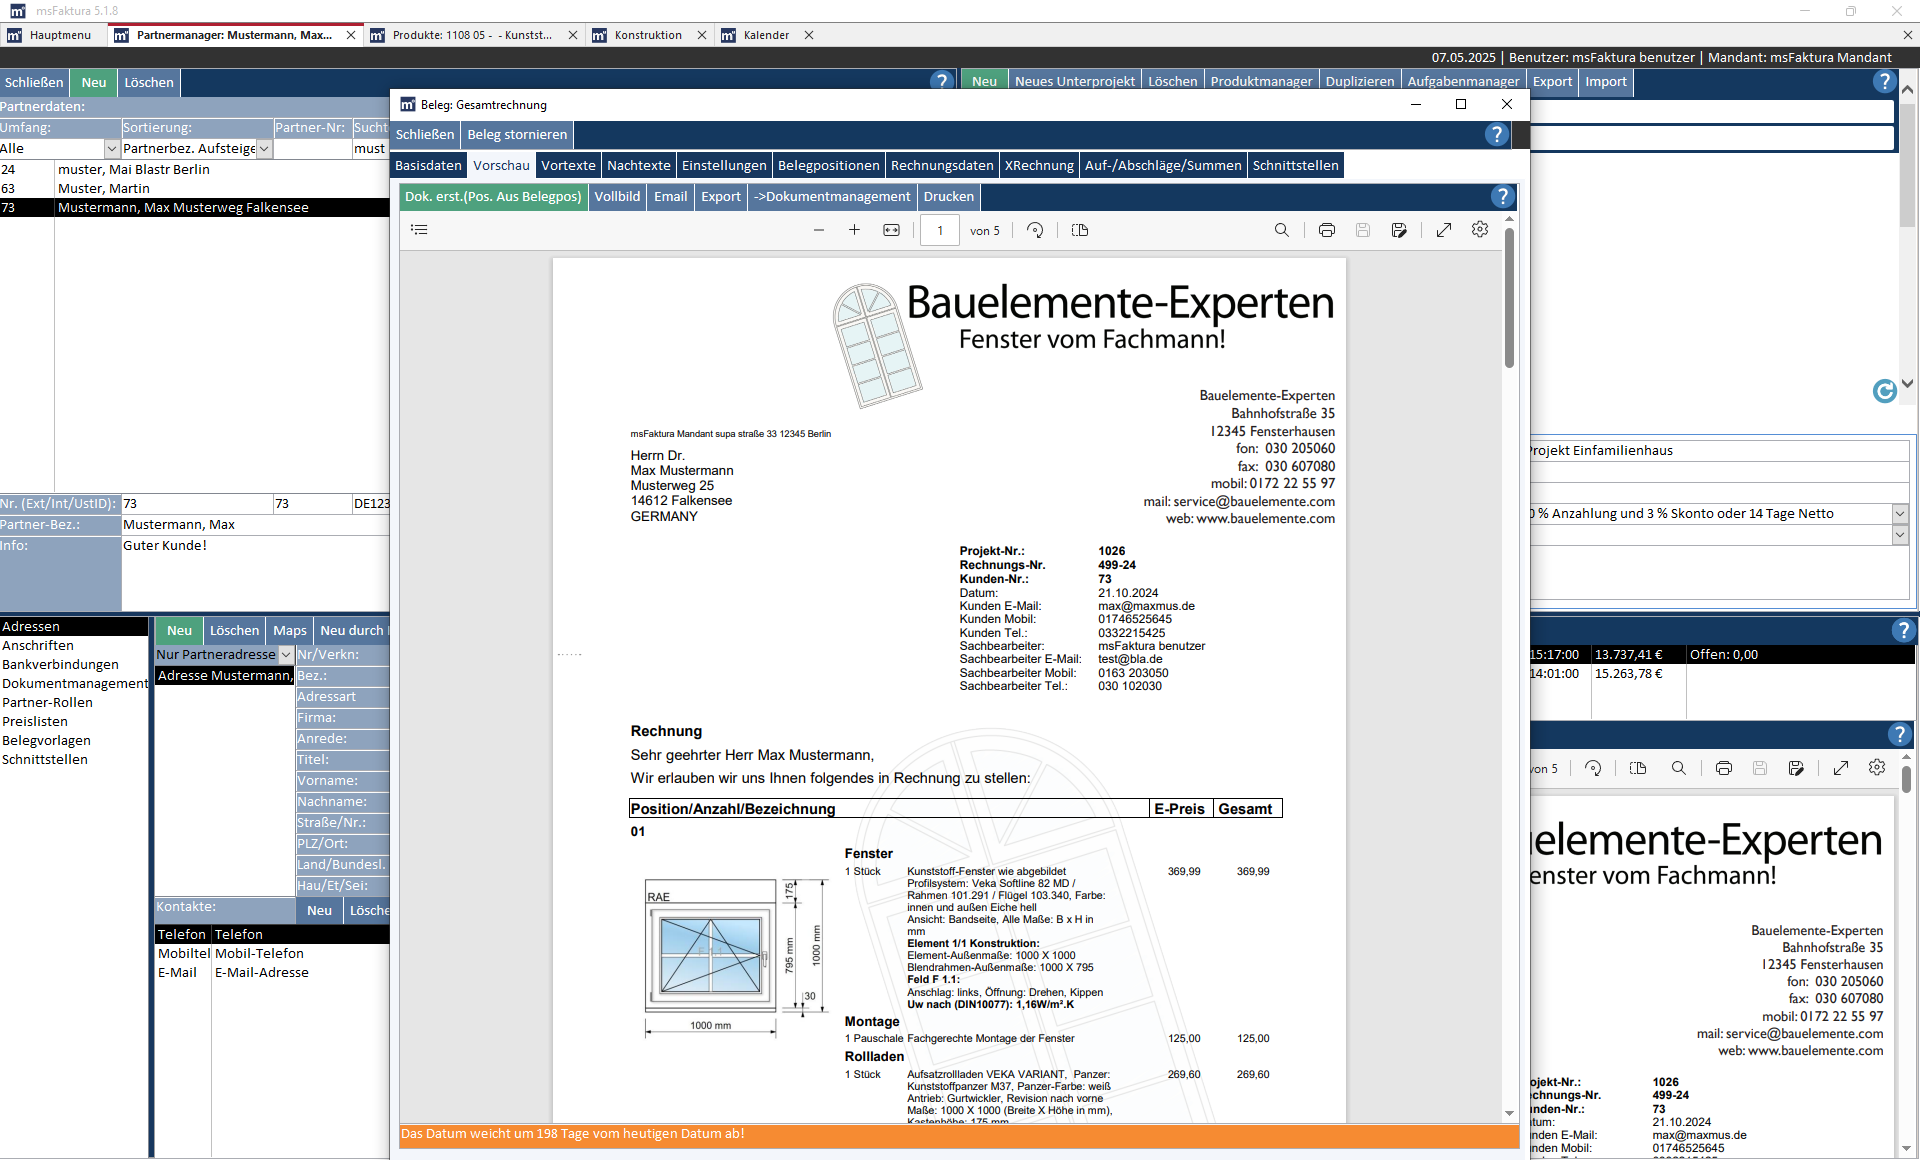Screen dimensions: 1920x1160
Task: Open Basisdaten tab in Beleg window
Action: 428,165
